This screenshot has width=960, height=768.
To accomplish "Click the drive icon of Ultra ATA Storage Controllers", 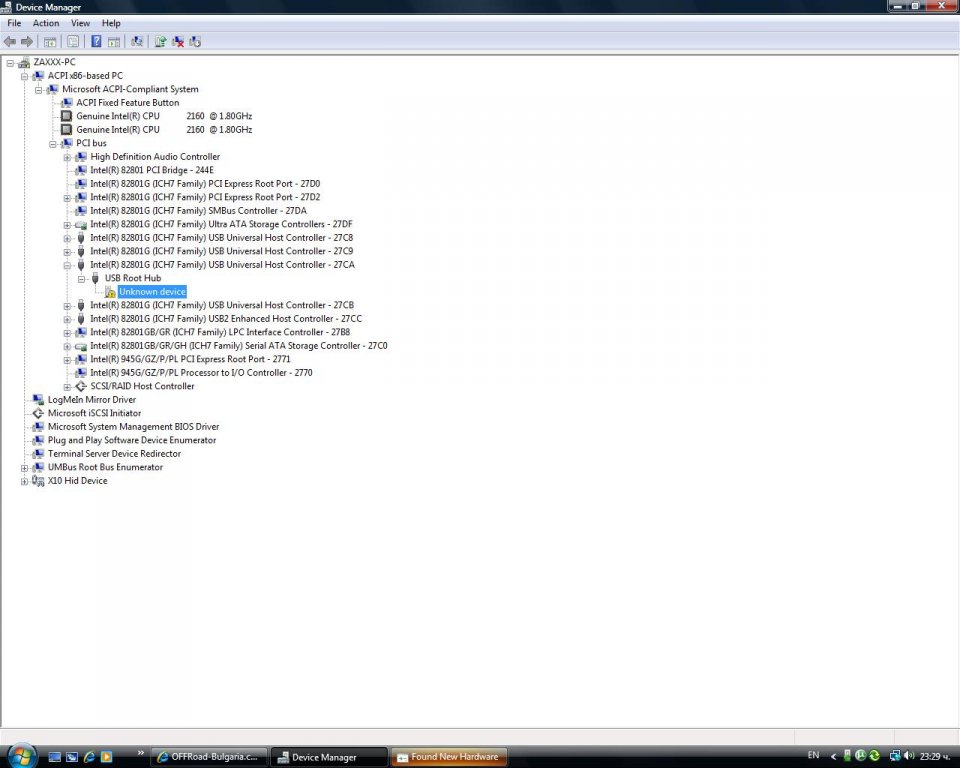I will pyautogui.click(x=81, y=225).
